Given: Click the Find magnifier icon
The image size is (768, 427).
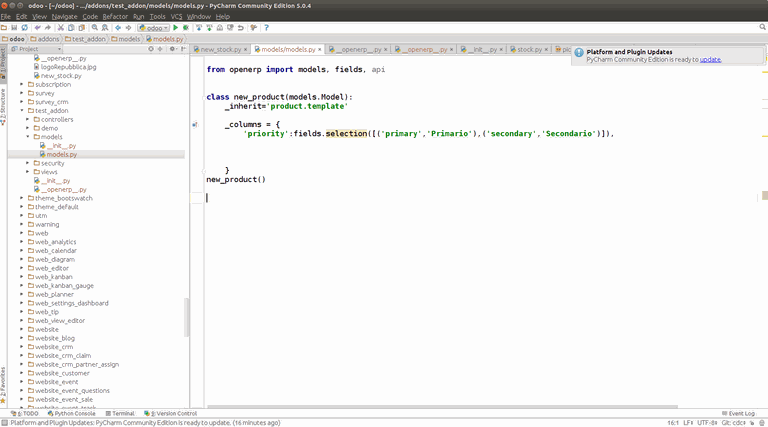Looking at the screenshot, I should (95, 28).
